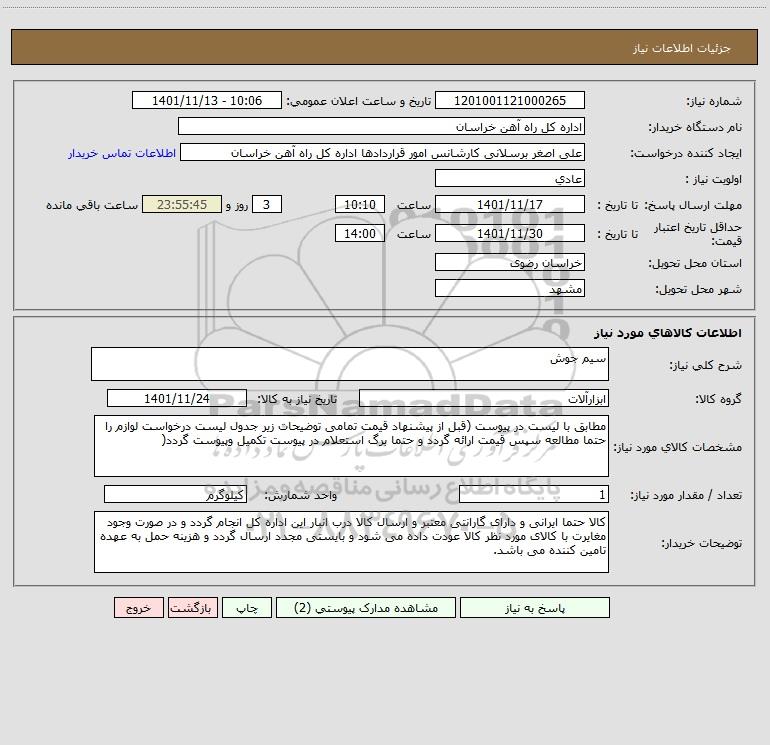Click the request creator field علی اصغر برسلانی
Viewport: 770px width, 745px height.
pos(382,152)
